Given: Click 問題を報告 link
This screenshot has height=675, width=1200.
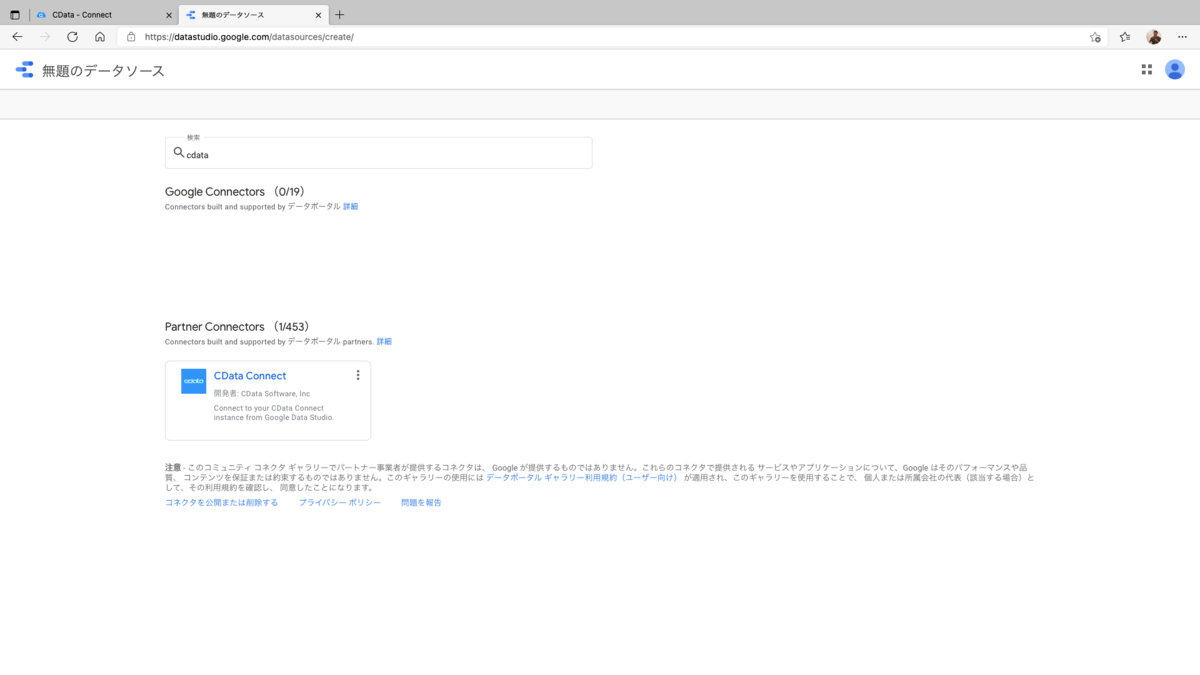Looking at the screenshot, I should pyautogui.click(x=421, y=503).
